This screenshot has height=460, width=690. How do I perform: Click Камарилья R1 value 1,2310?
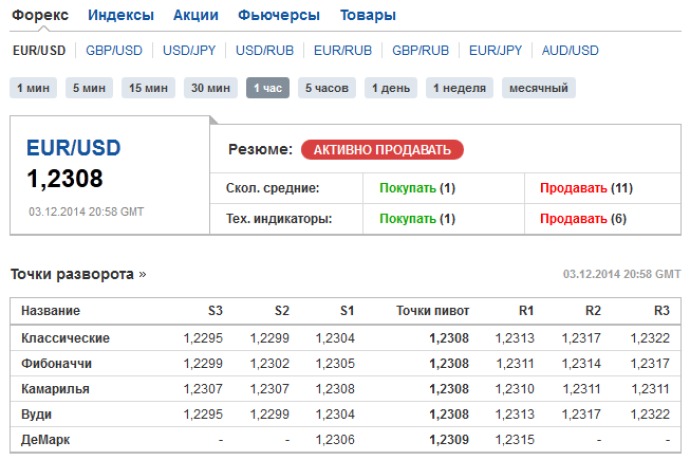click(x=514, y=389)
